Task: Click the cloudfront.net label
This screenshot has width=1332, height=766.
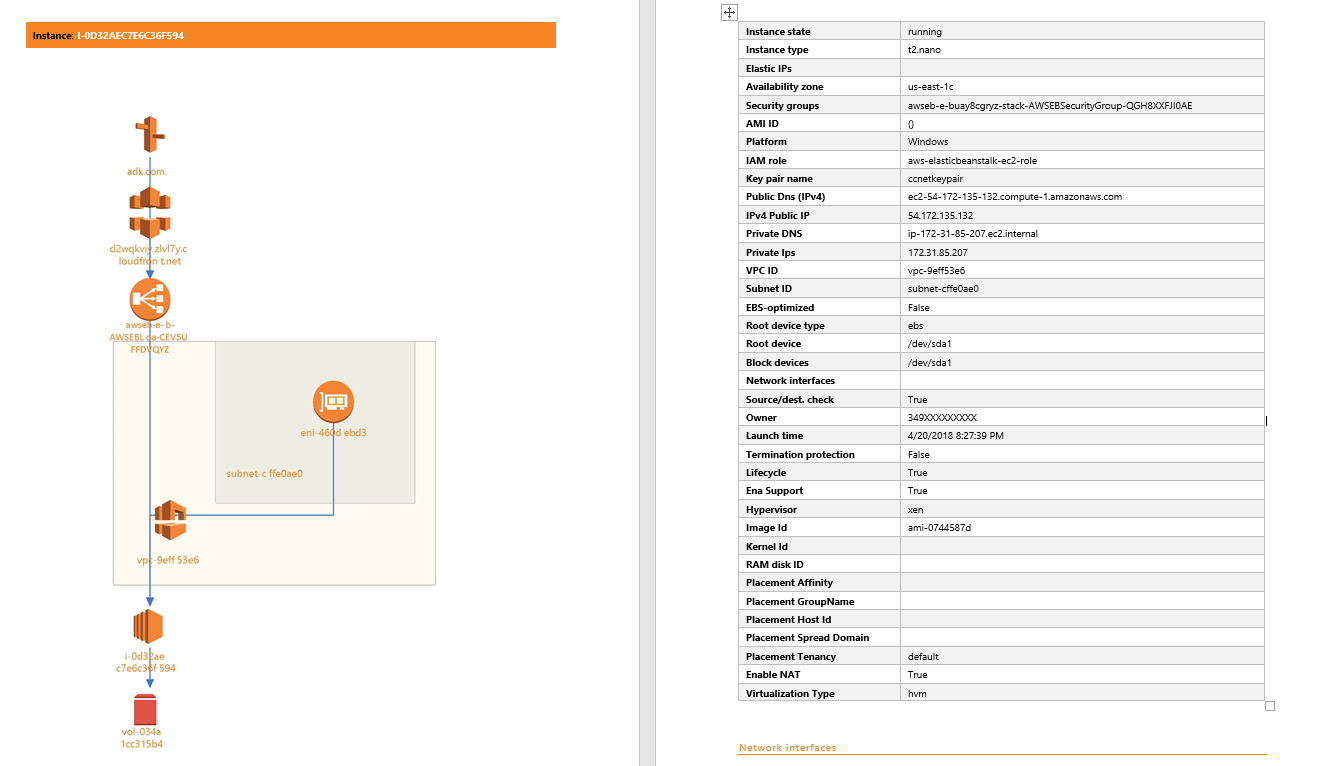Action: pos(150,254)
